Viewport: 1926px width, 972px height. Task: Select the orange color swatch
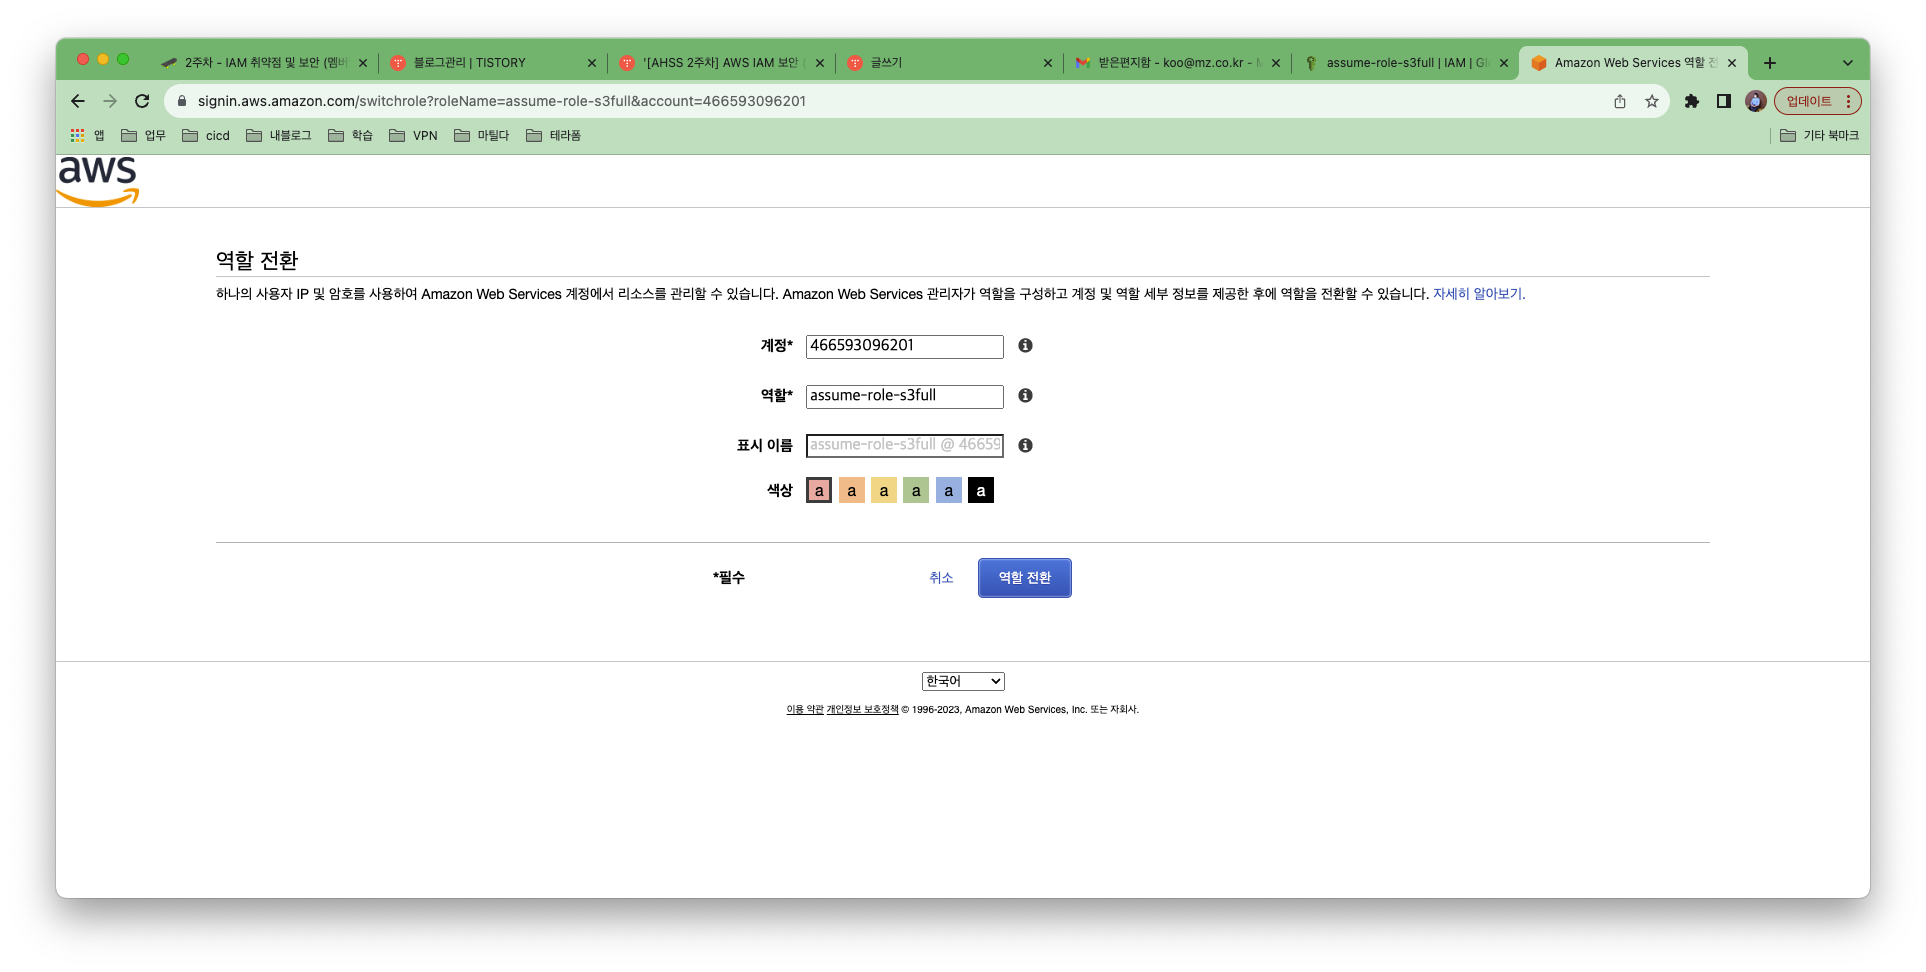pos(851,490)
